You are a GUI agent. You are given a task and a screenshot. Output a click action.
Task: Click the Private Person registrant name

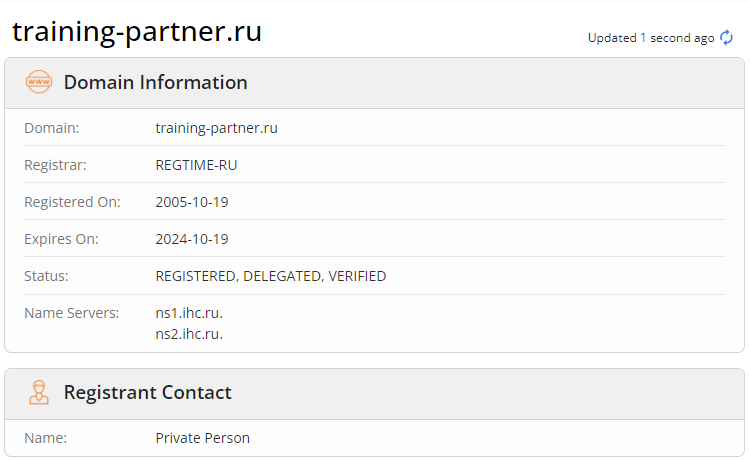202,438
